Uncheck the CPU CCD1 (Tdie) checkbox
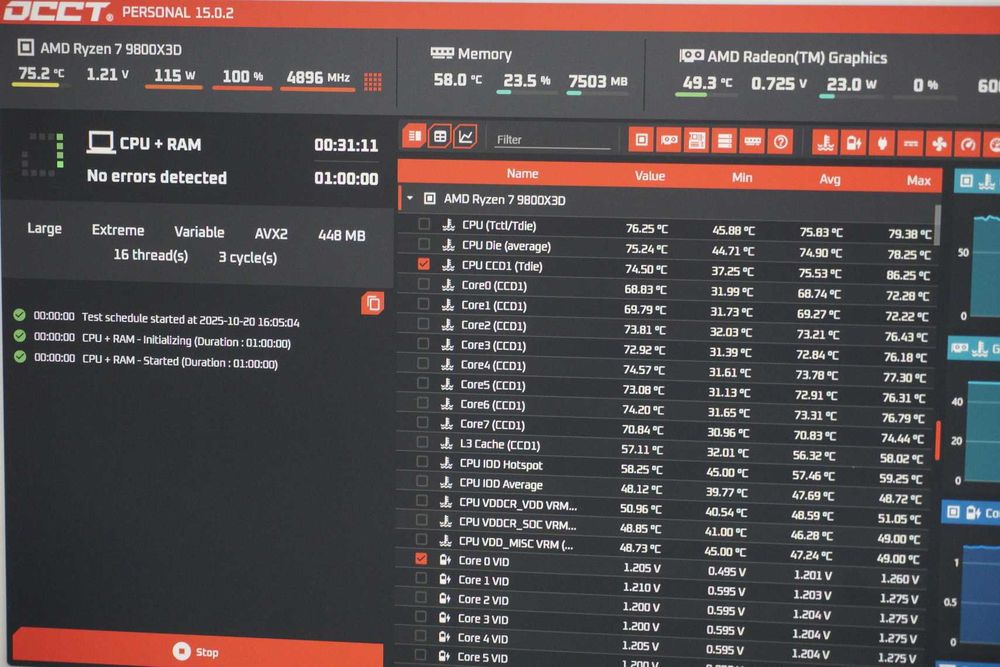The image size is (1000, 667). [423, 264]
